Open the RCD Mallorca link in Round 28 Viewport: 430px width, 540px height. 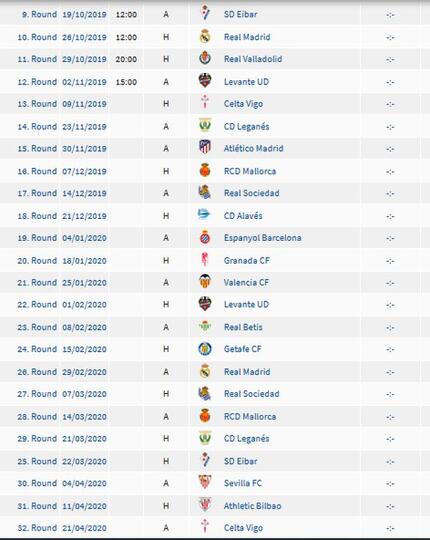[x=250, y=417]
